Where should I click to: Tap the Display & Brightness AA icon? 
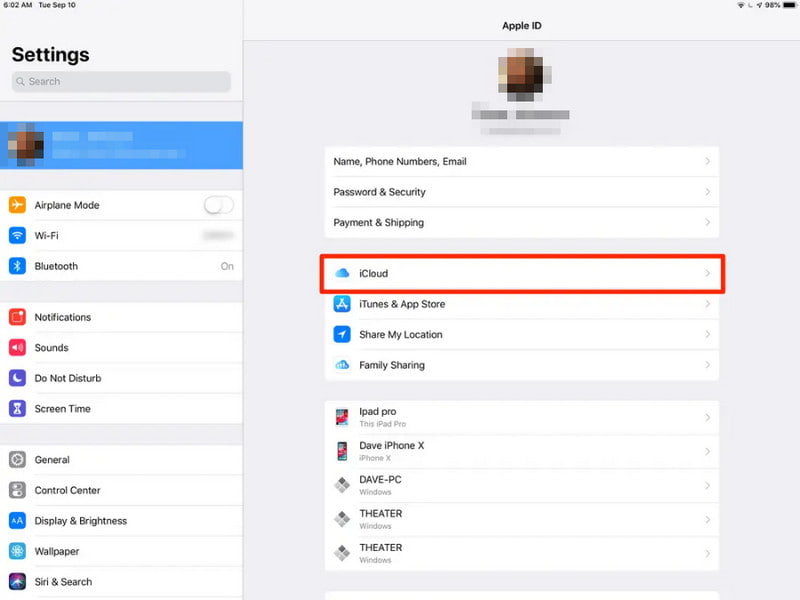(x=17, y=521)
